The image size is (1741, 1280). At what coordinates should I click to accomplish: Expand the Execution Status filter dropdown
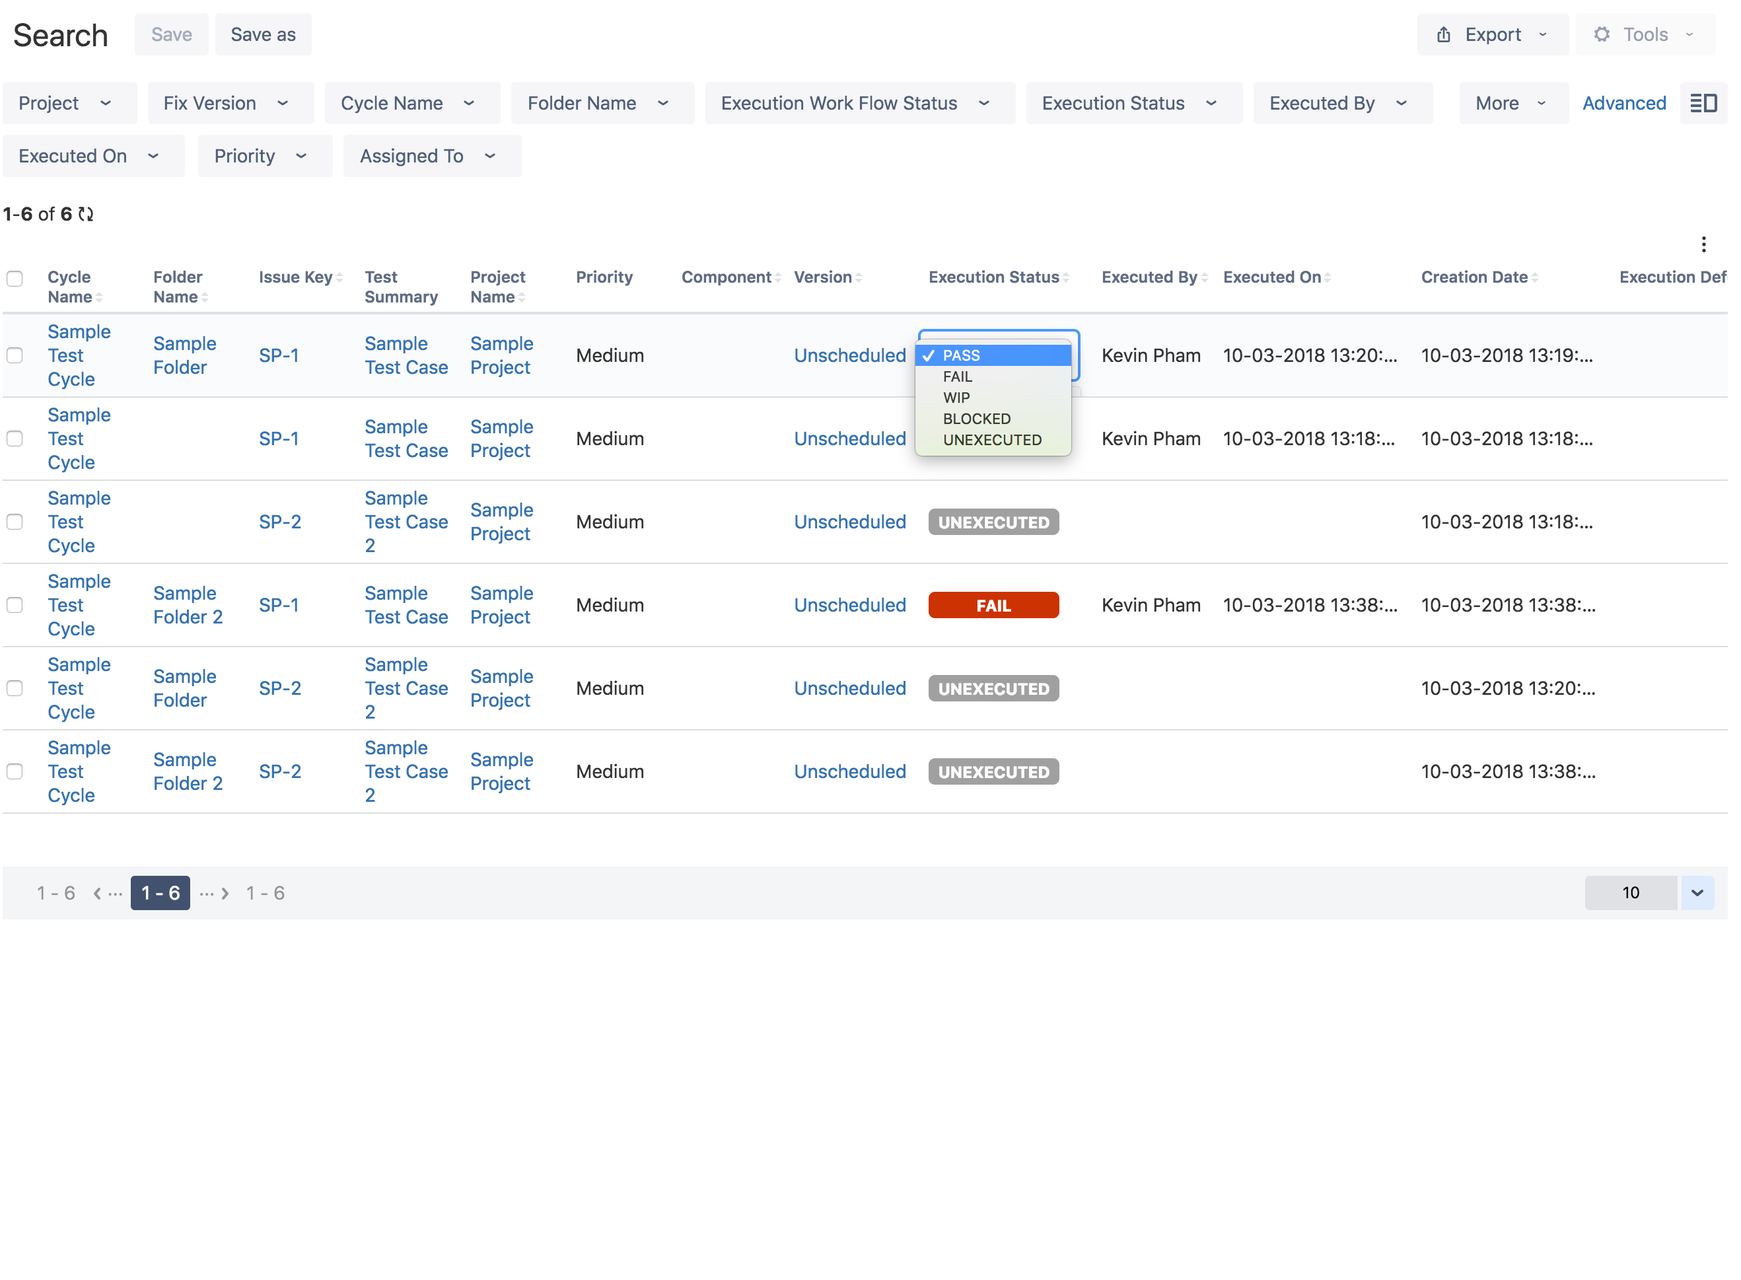(x=1134, y=103)
